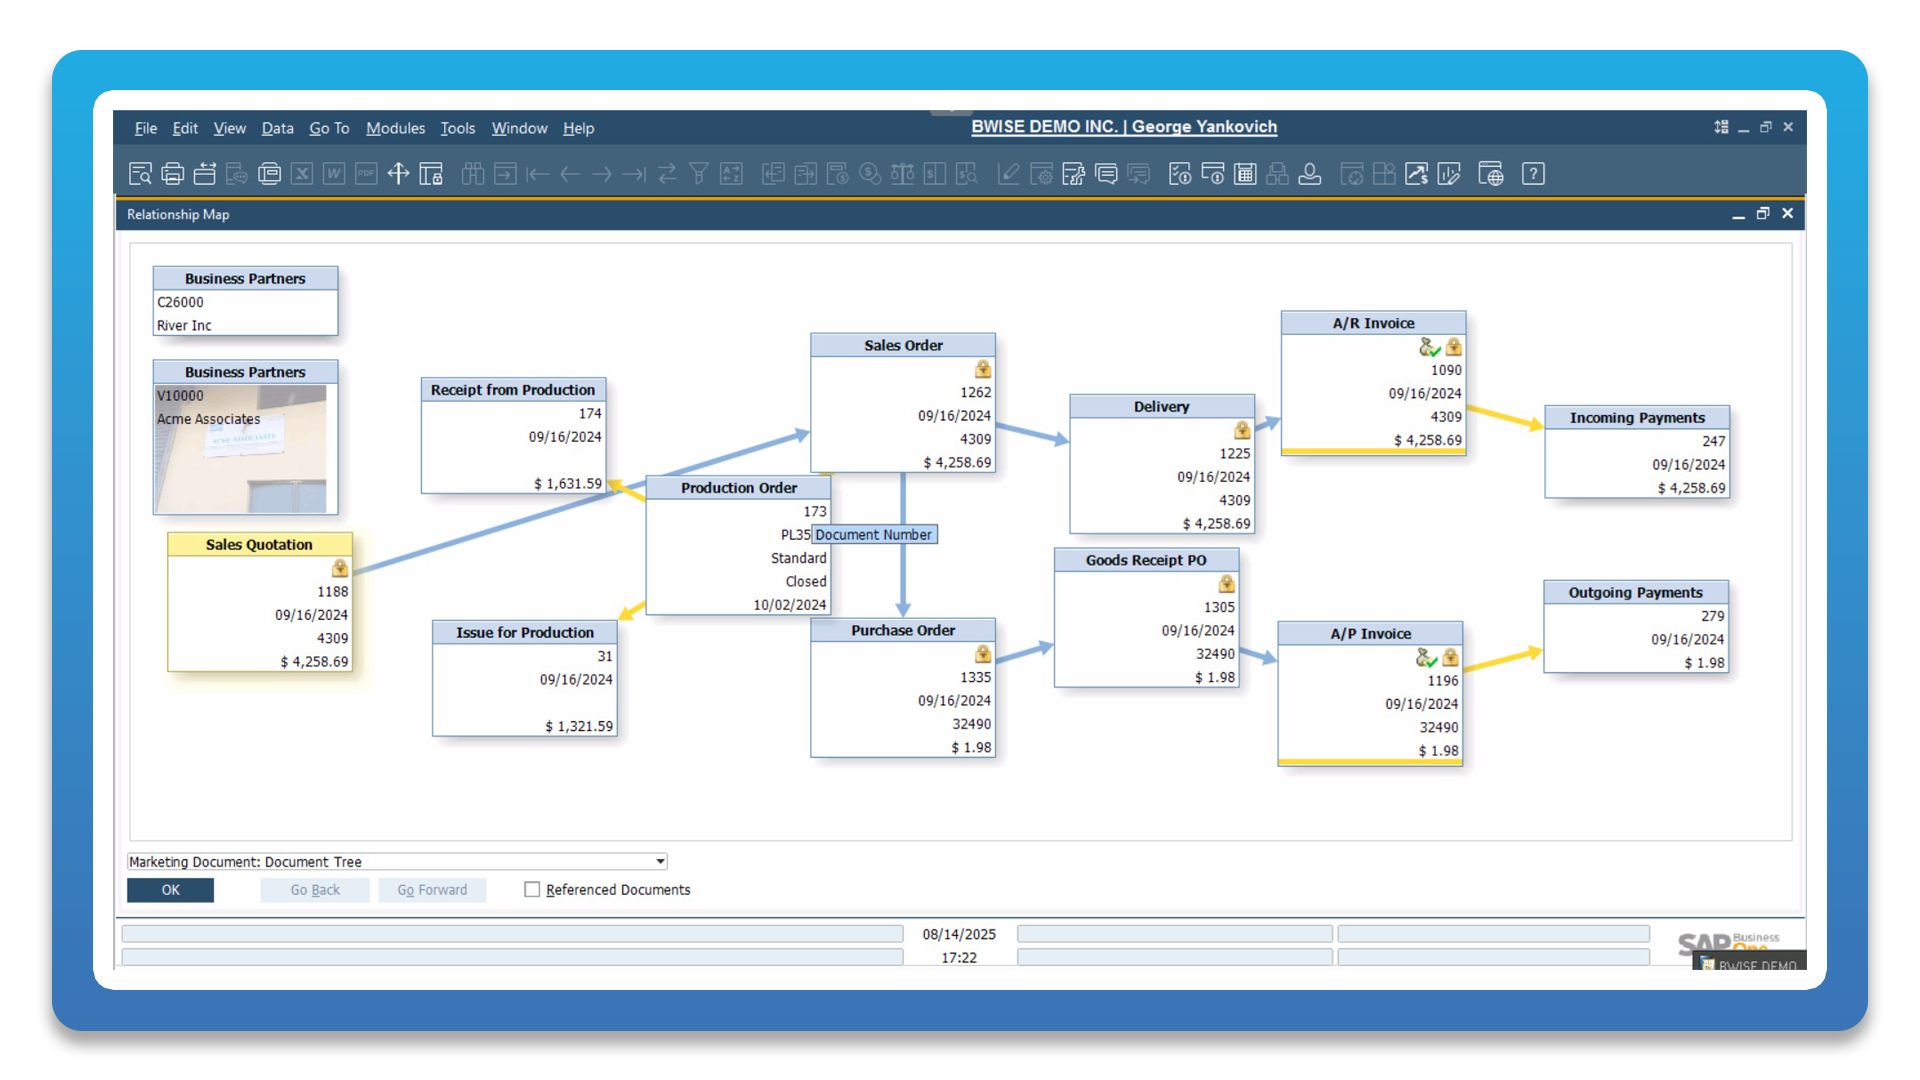Open the Sort Table tool
Screen dimensions: 1920x1080
tap(732, 173)
